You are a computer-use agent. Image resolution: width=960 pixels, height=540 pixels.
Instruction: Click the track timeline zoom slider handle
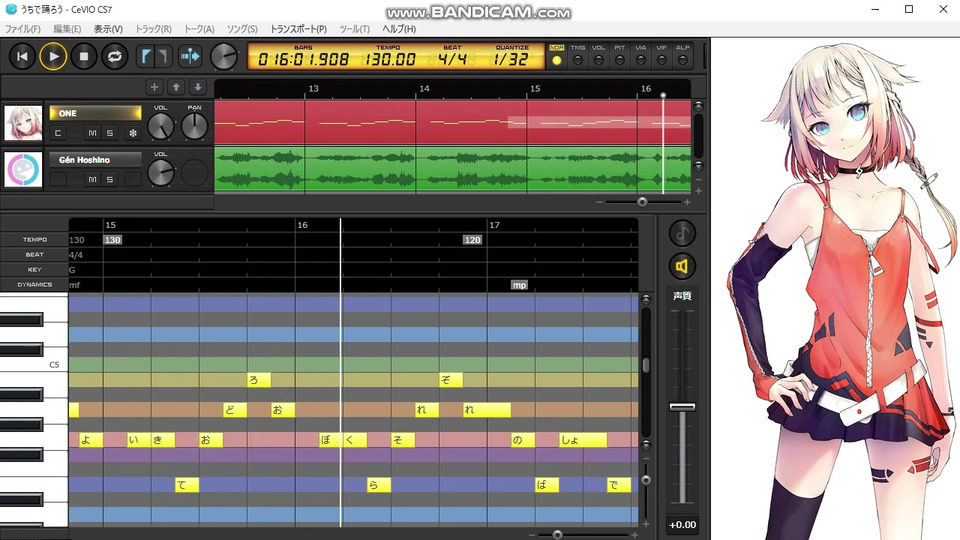[642, 201]
